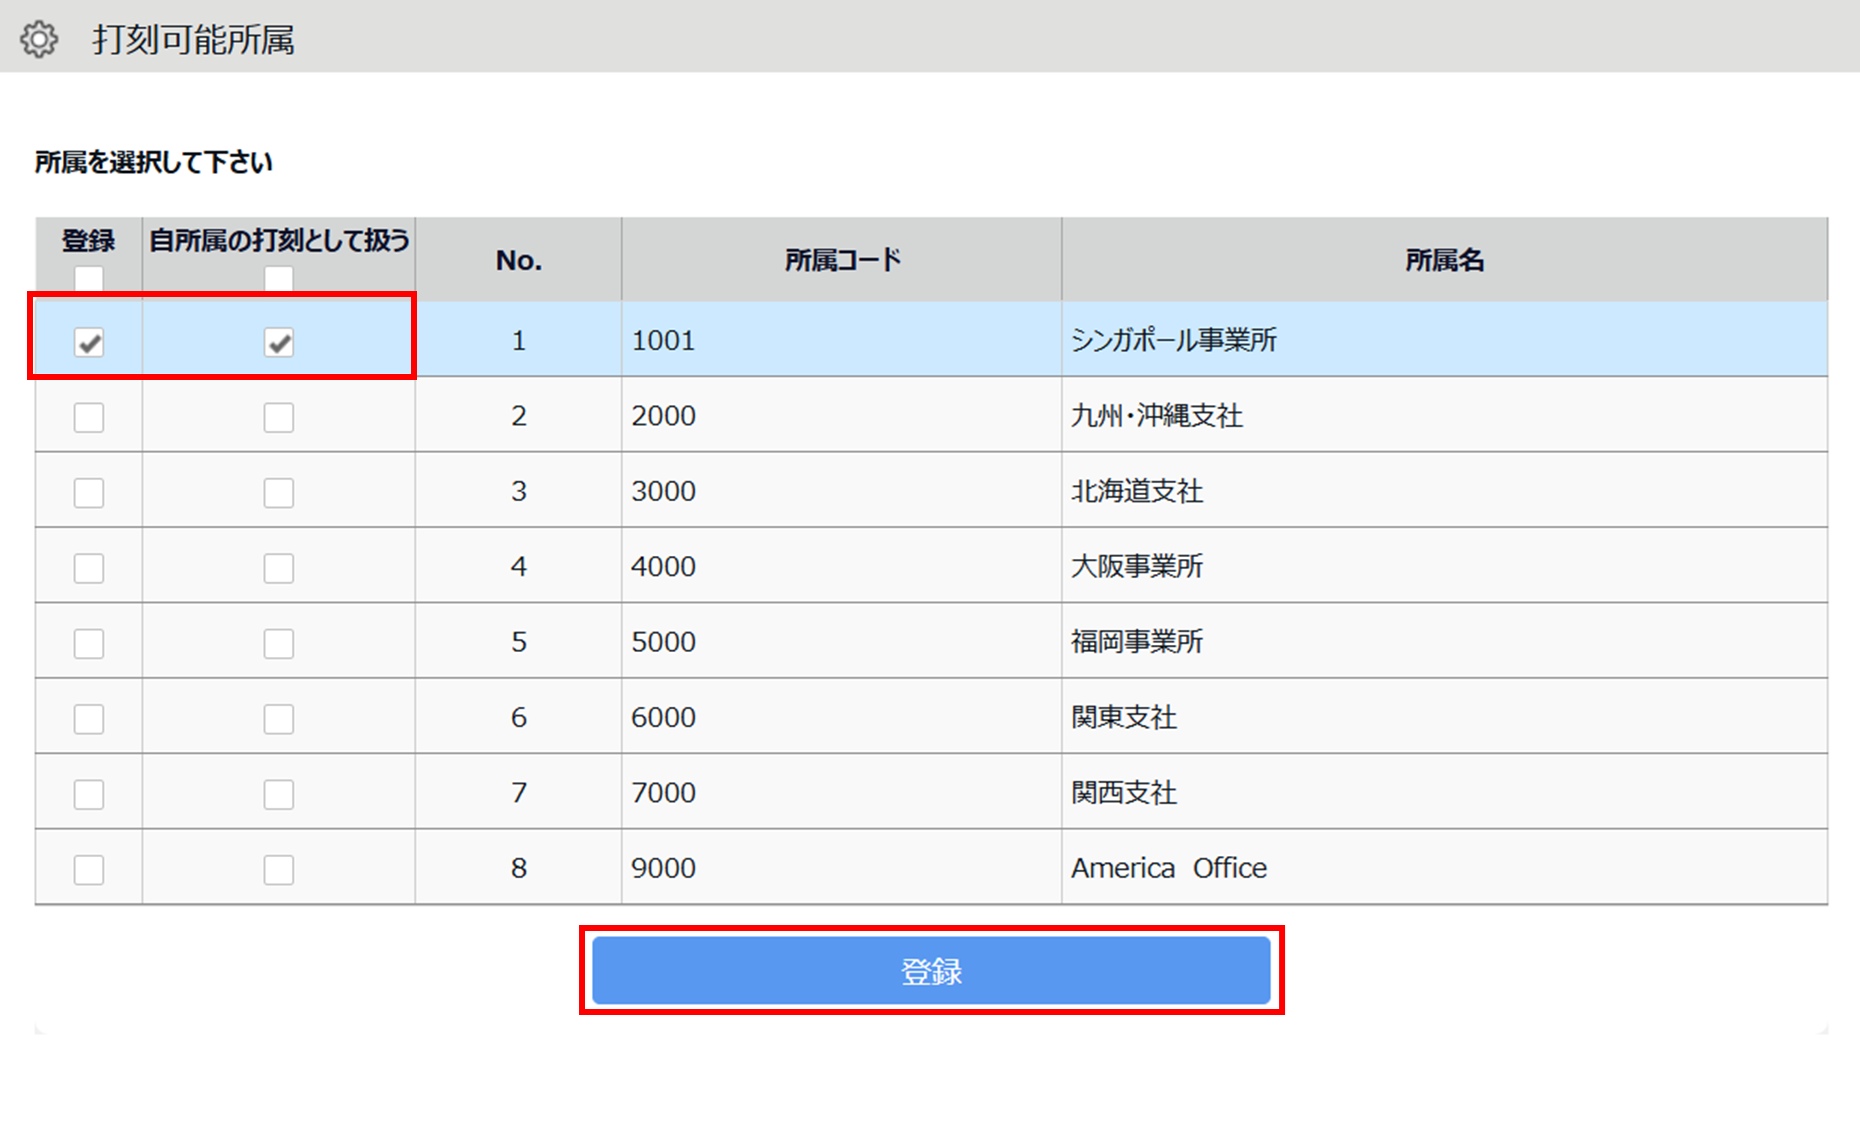This screenshot has width=1860, height=1125.
Task: Click No. cell 1 in シンガポール事業所 row
Action: point(518,340)
